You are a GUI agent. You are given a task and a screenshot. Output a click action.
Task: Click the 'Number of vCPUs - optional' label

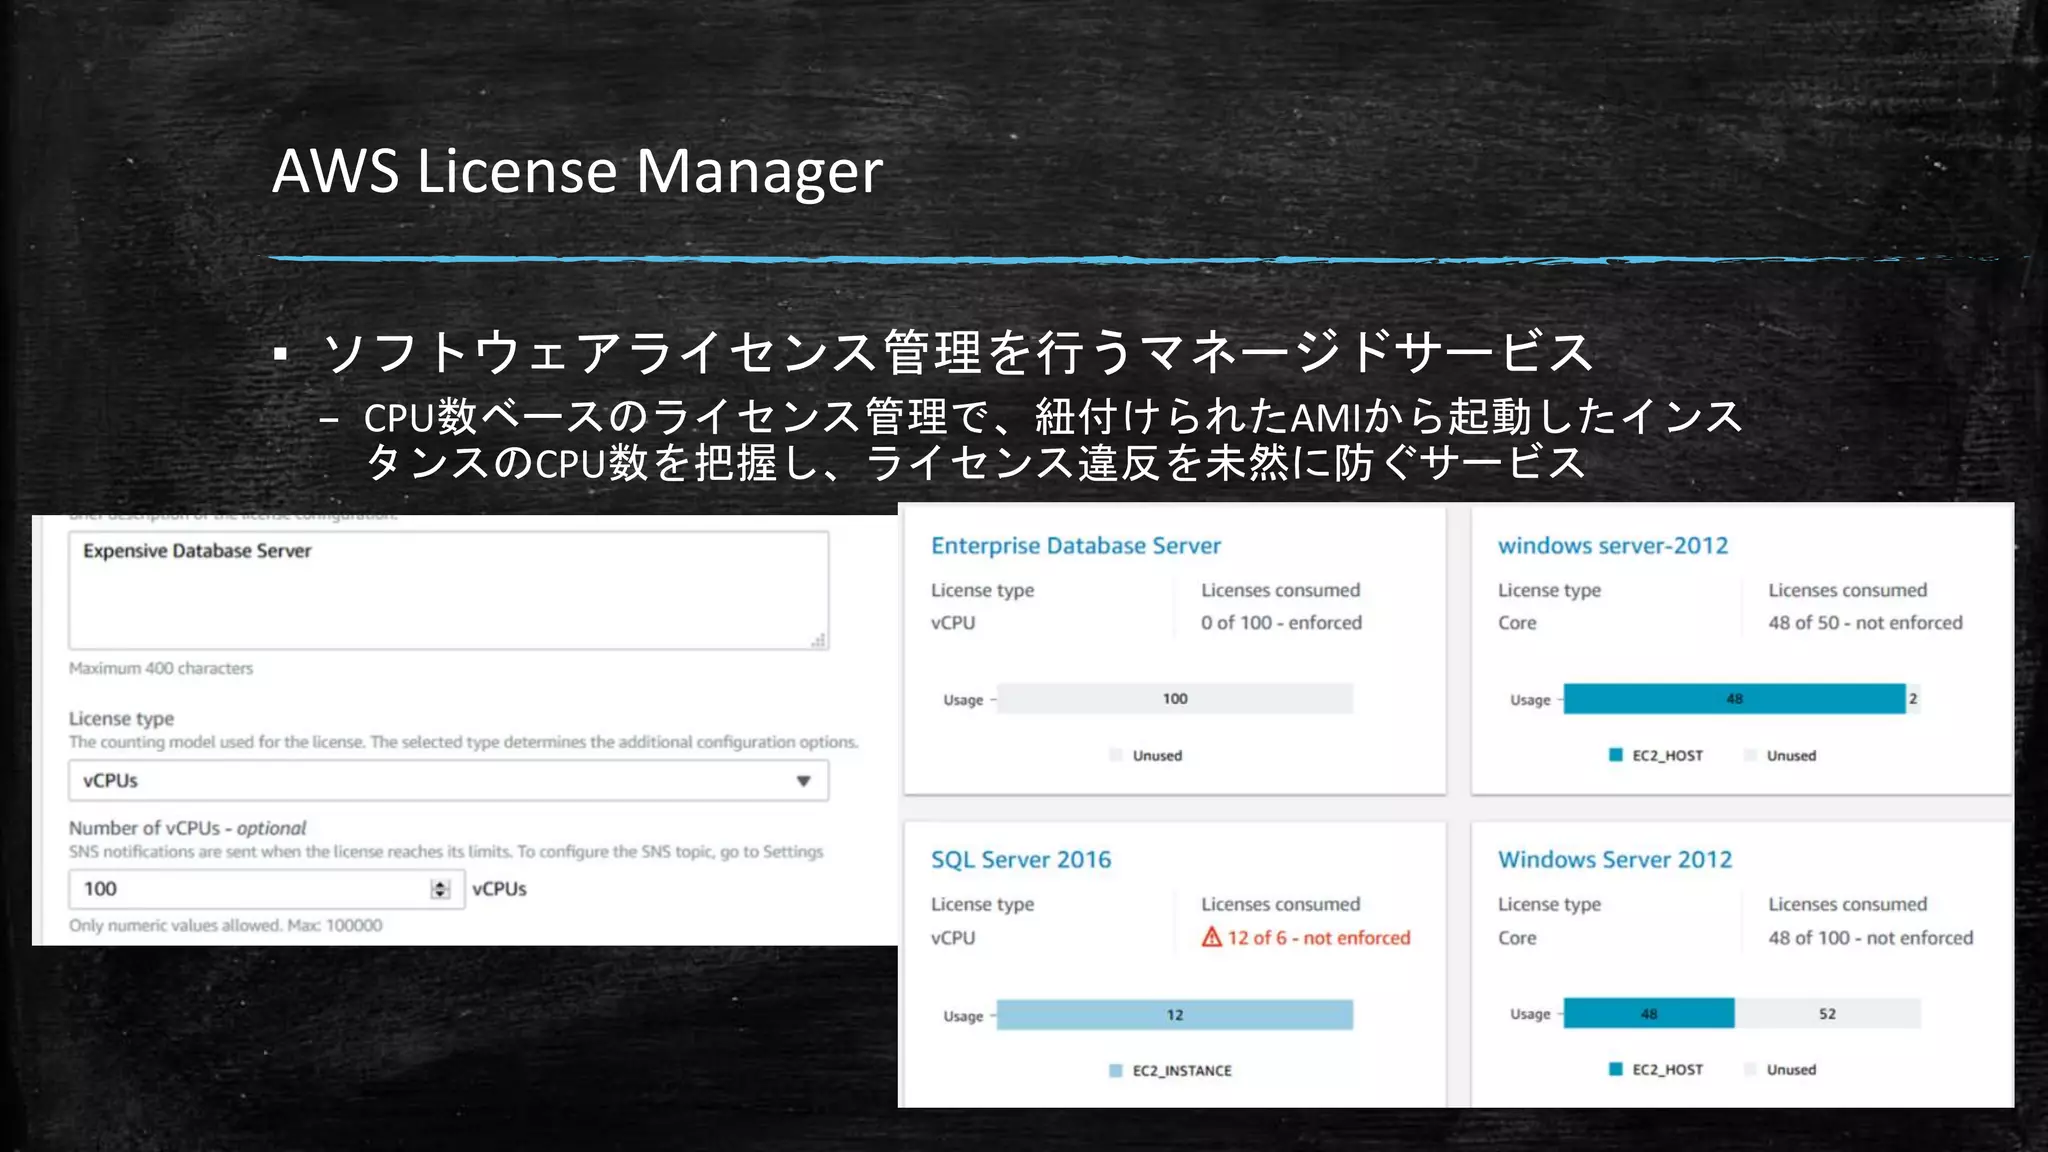[x=187, y=828]
